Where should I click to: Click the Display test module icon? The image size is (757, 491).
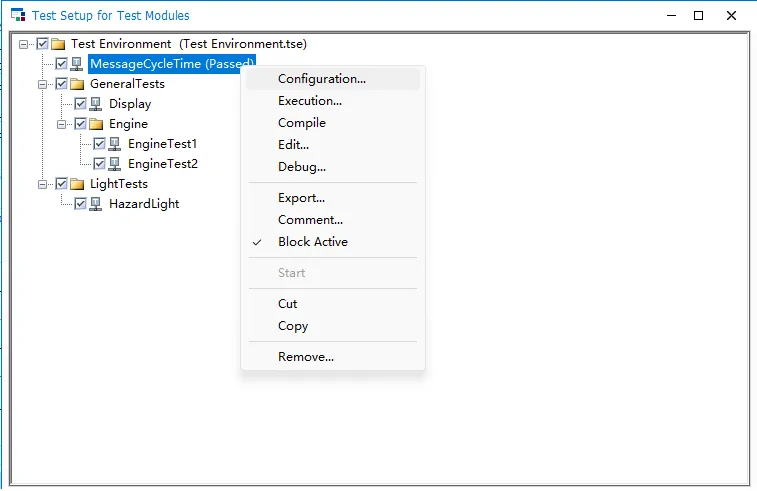pyautogui.click(x=96, y=104)
